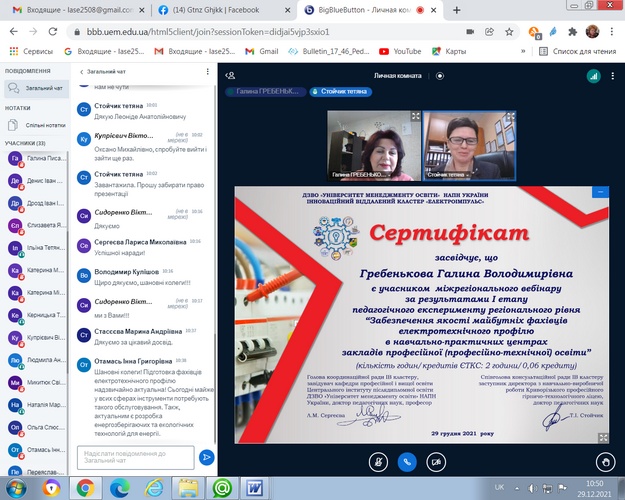Leave audio with blue phone button
This screenshot has height=500, width=625.
tap(407, 462)
